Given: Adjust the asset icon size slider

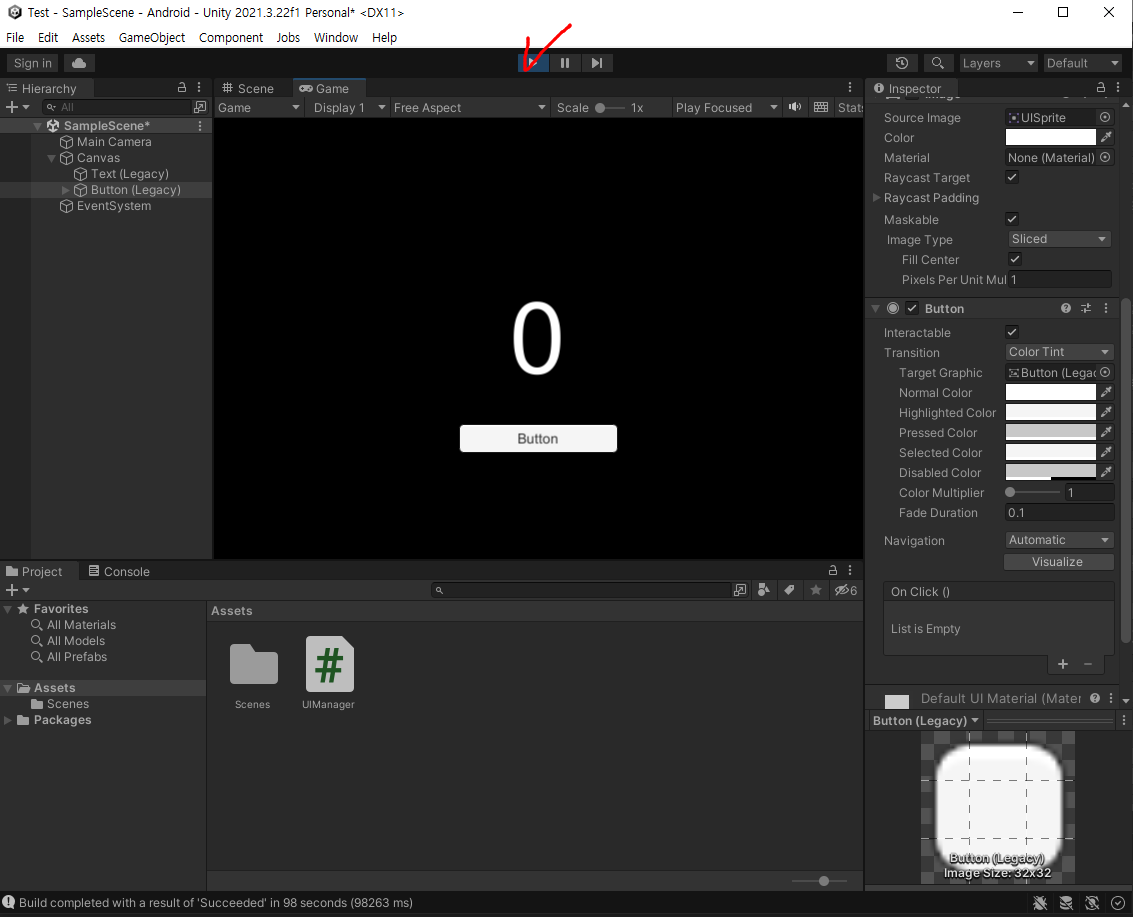Looking at the screenshot, I should (819, 881).
